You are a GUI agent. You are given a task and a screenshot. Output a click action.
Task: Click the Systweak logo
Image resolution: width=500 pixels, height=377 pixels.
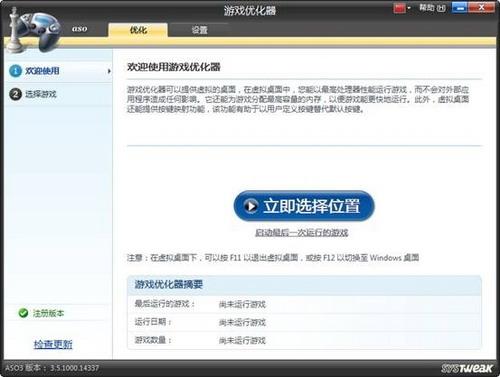click(467, 368)
